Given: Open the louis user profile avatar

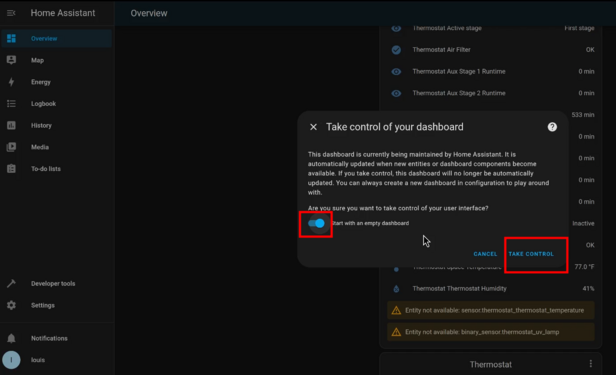Looking at the screenshot, I should [x=11, y=360].
